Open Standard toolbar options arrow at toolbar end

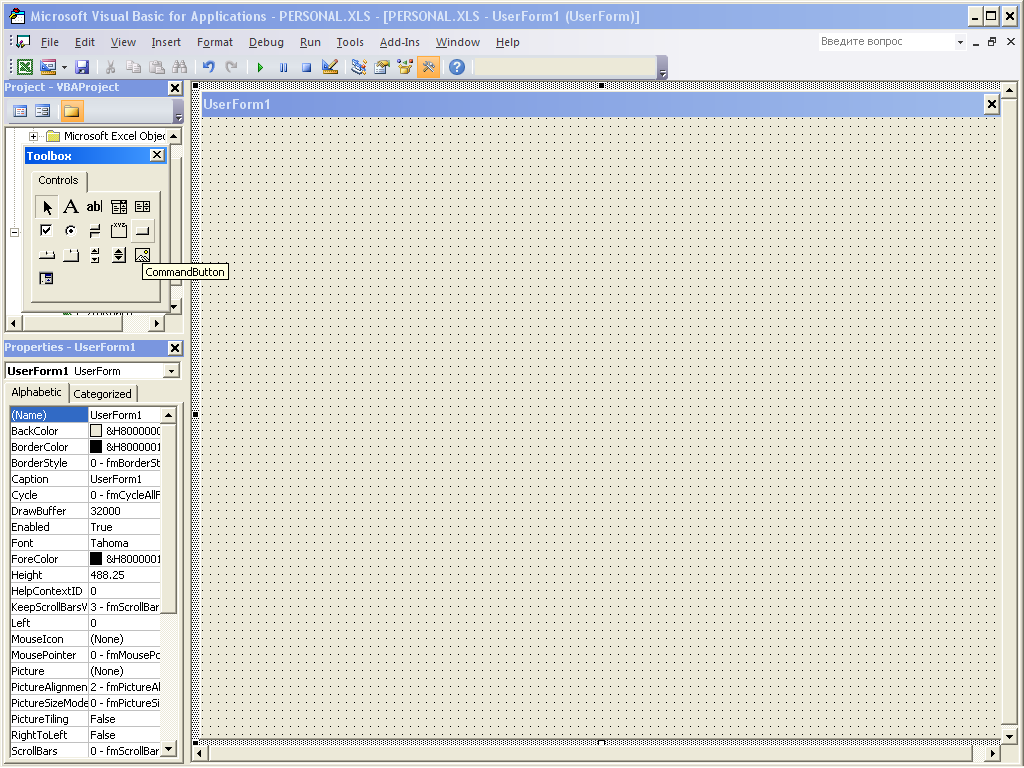click(663, 67)
